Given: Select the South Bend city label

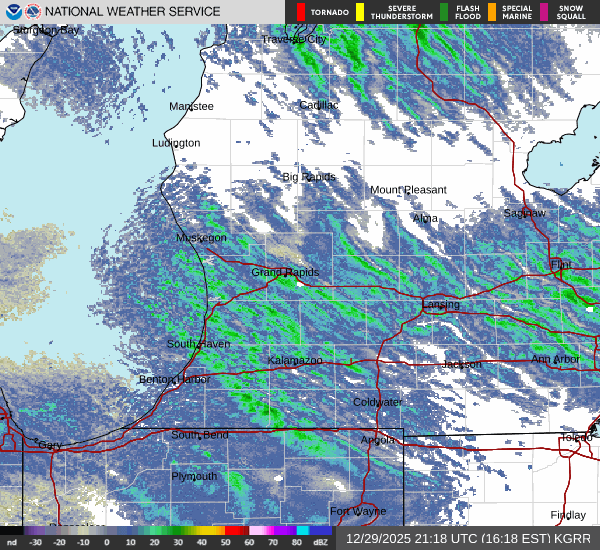Looking at the screenshot, I should [199, 435].
